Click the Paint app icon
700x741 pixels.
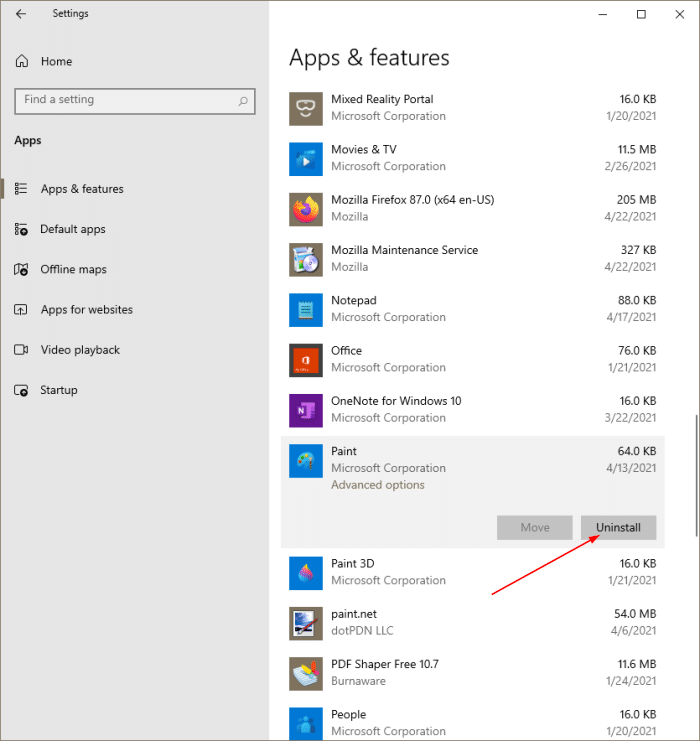pyautogui.click(x=306, y=461)
